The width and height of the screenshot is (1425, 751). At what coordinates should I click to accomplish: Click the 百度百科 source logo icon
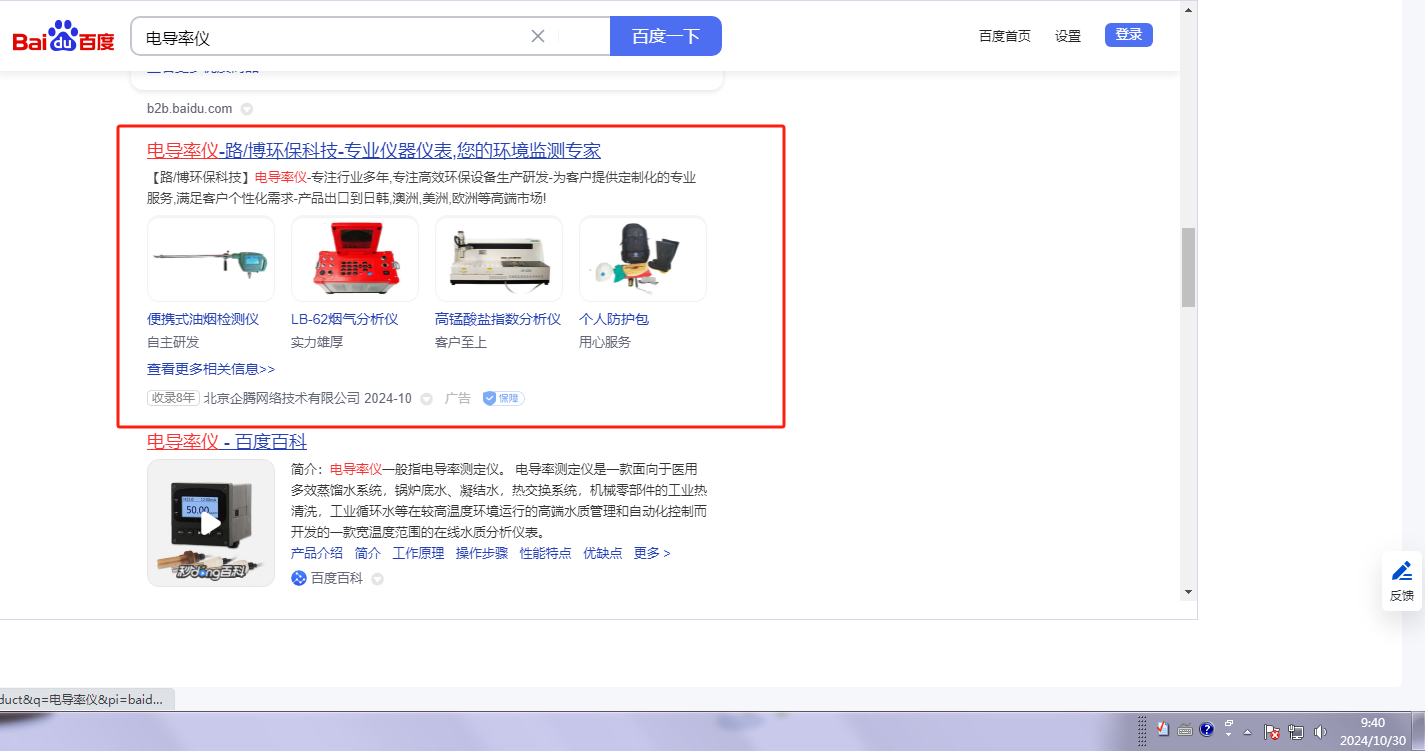tap(298, 578)
